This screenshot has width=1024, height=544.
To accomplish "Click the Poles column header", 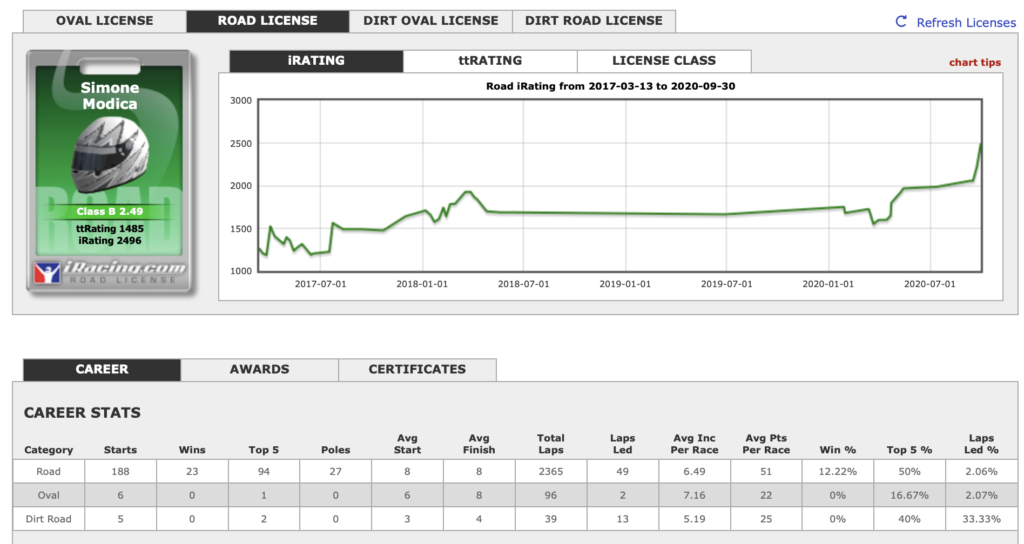I will pyautogui.click(x=336, y=450).
